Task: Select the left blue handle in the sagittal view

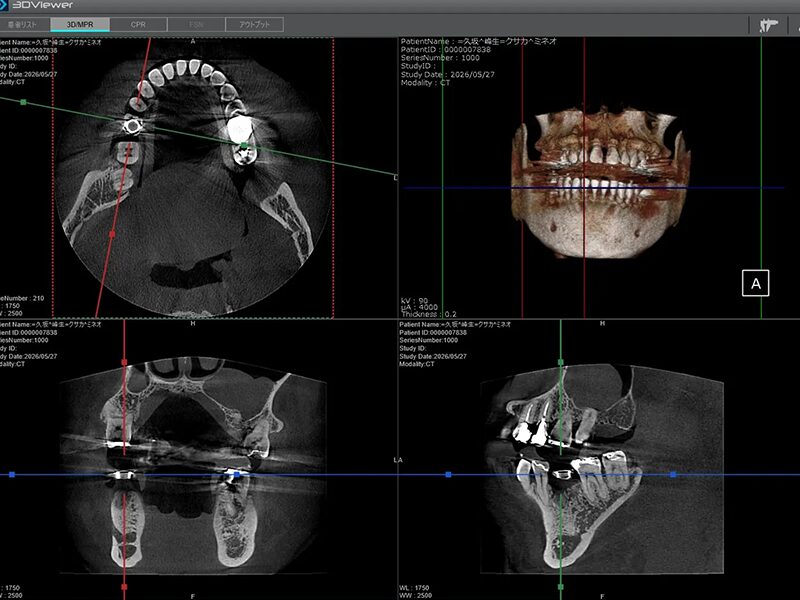Action: click(448, 474)
